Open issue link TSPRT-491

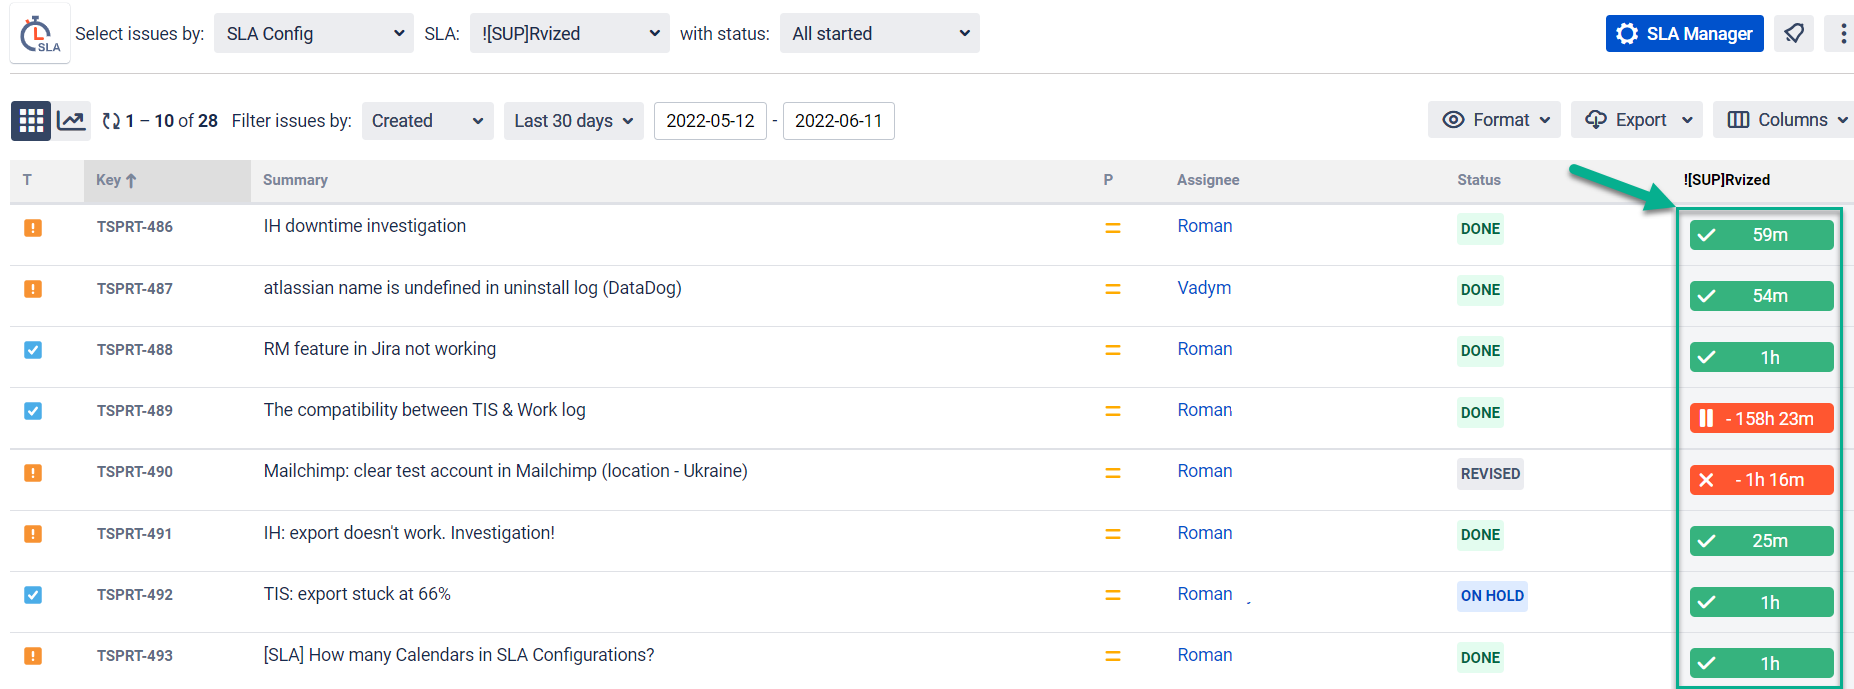(134, 534)
